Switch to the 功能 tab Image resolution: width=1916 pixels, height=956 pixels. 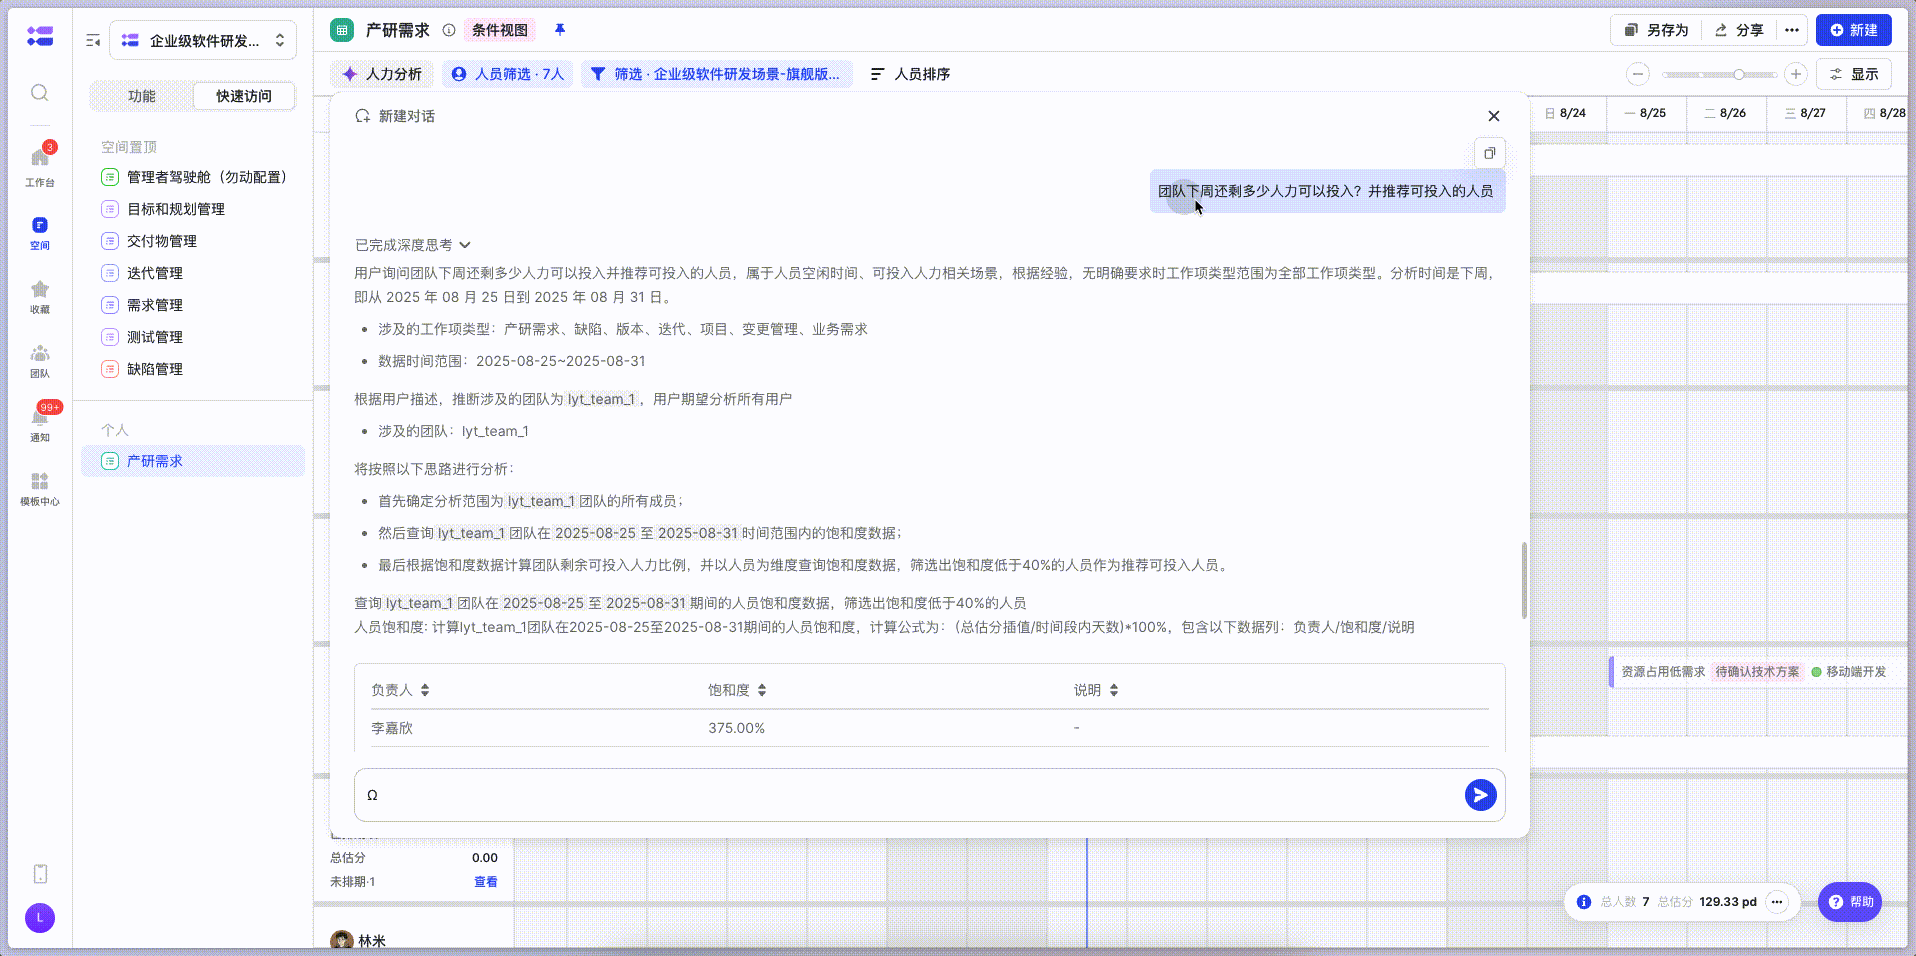tap(141, 96)
